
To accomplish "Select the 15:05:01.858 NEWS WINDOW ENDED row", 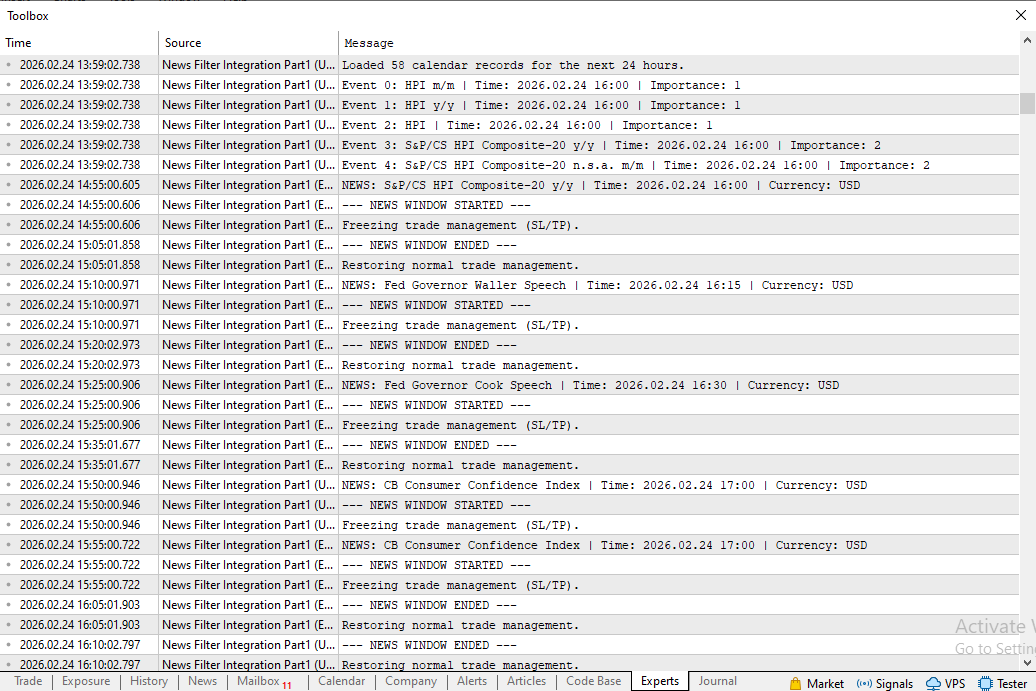I will [x=509, y=244].
